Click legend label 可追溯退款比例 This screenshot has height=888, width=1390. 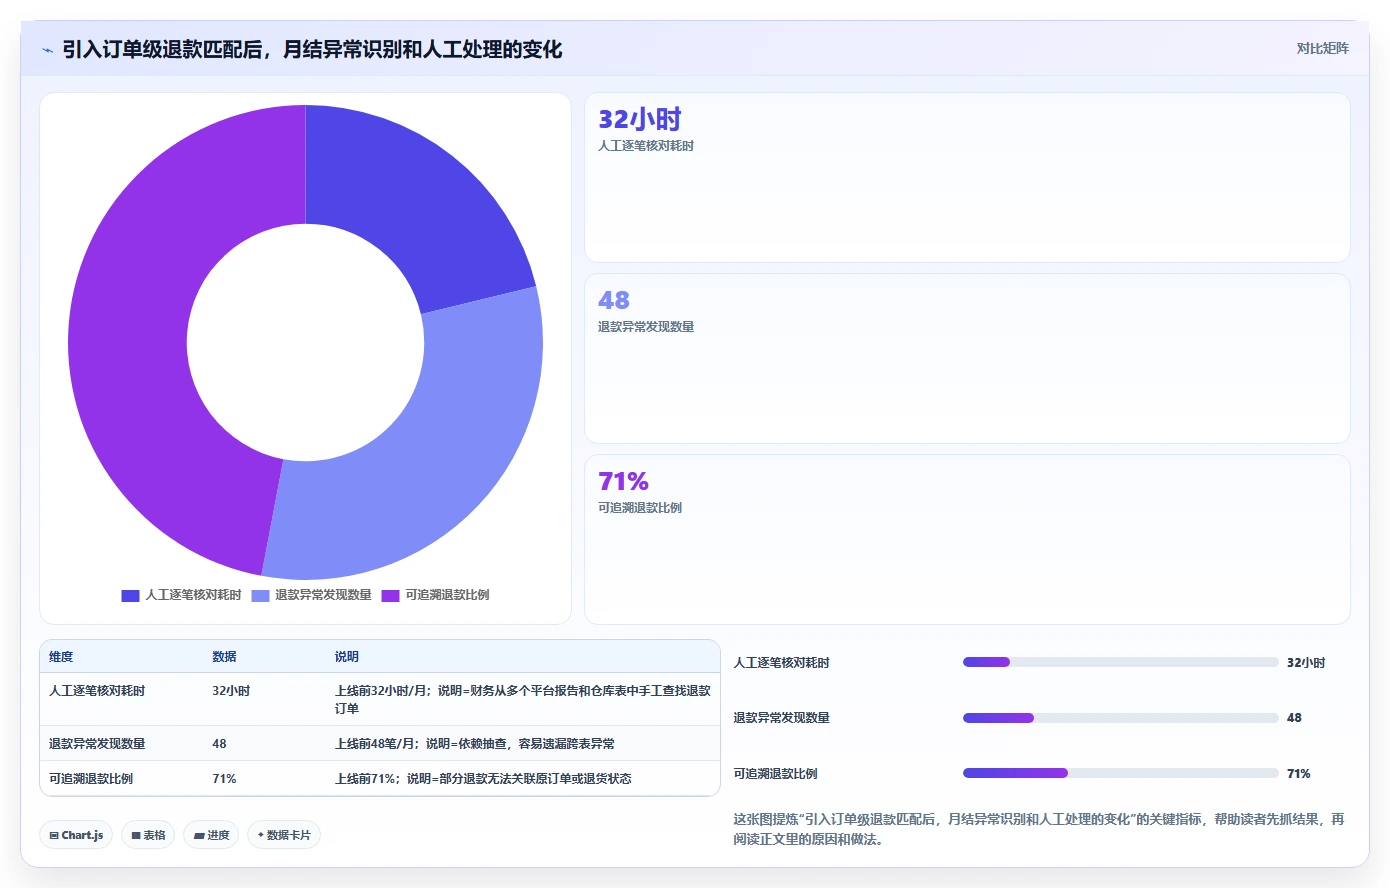(x=447, y=595)
